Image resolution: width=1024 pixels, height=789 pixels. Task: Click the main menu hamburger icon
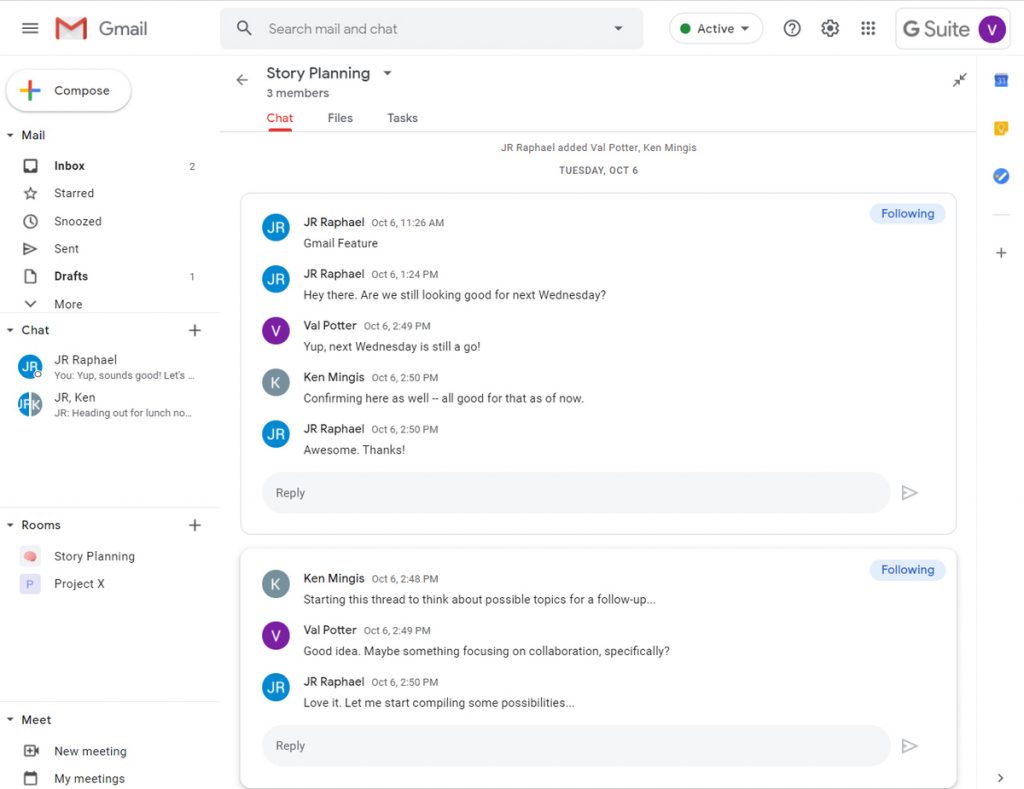coord(29,27)
